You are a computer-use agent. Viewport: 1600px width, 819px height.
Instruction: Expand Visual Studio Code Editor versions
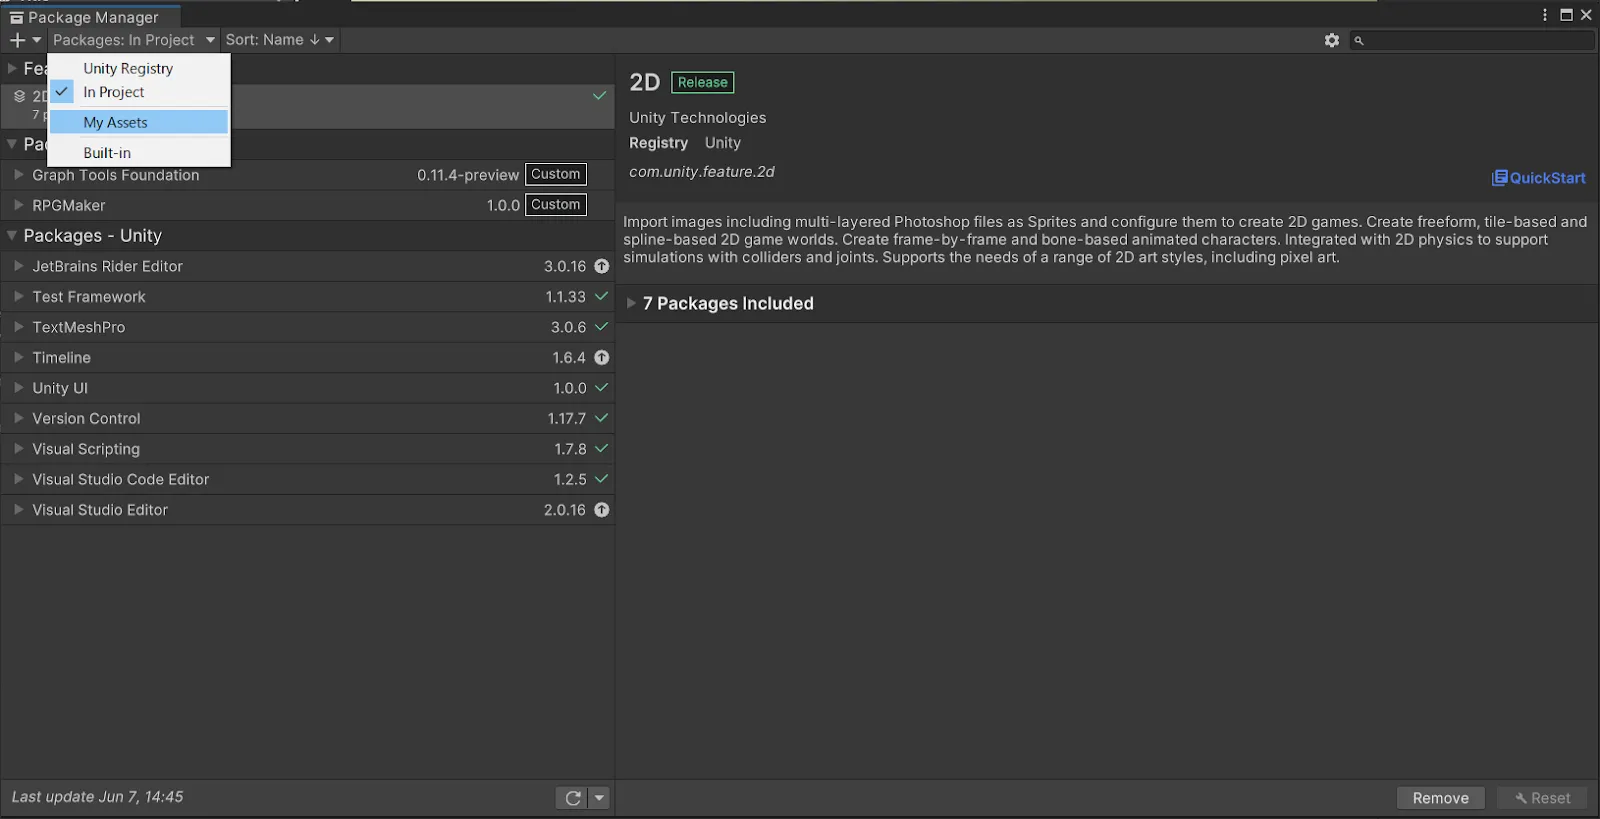coord(18,479)
